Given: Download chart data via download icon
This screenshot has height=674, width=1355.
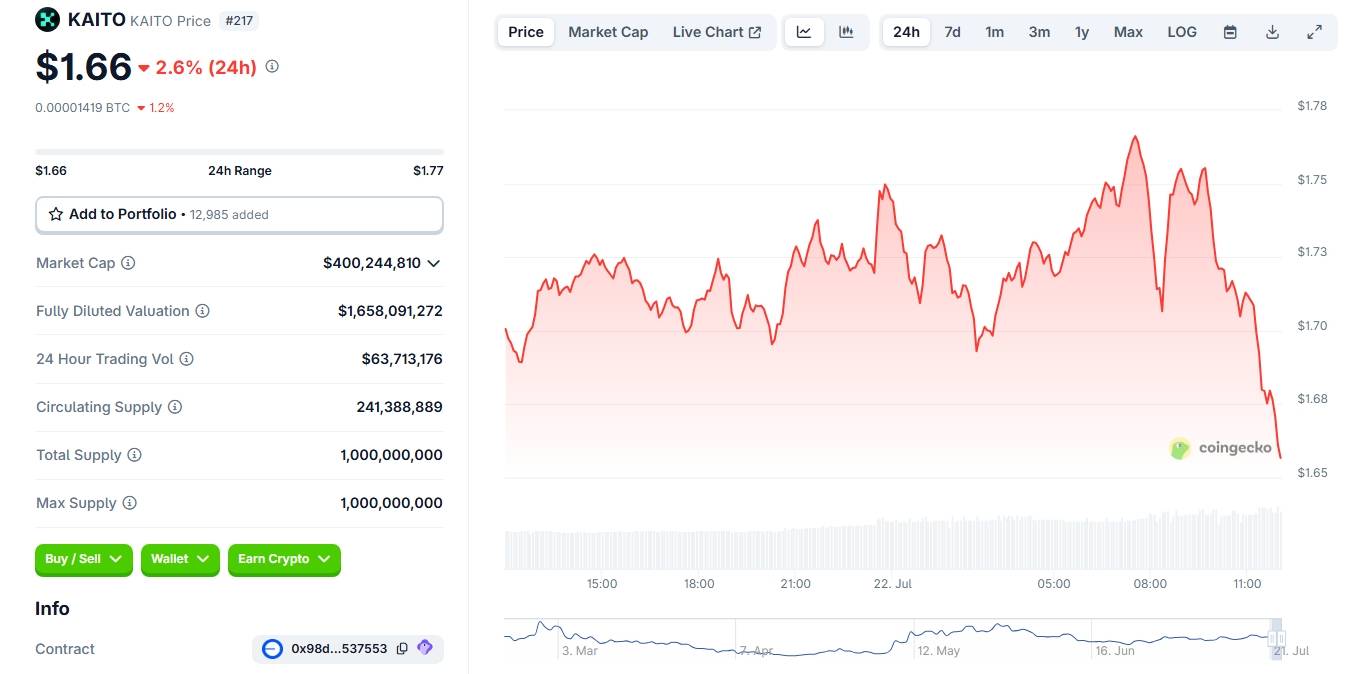Looking at the screenshot, I should [1272, 32].
